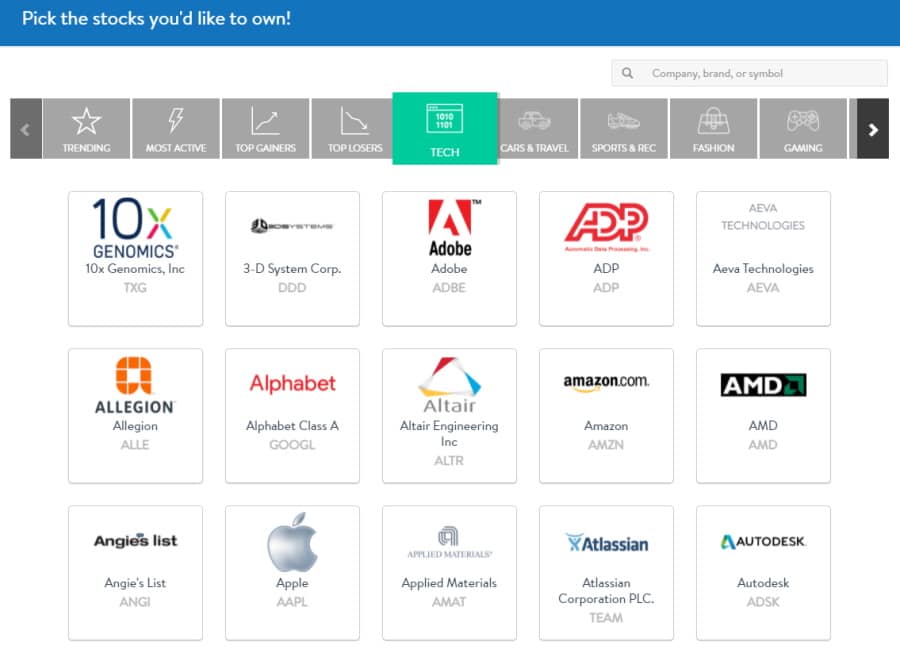Image resolution: width=900 pixels, height=657 pixels.
Task: Click the red Alphabet logo
Action: 292,383
